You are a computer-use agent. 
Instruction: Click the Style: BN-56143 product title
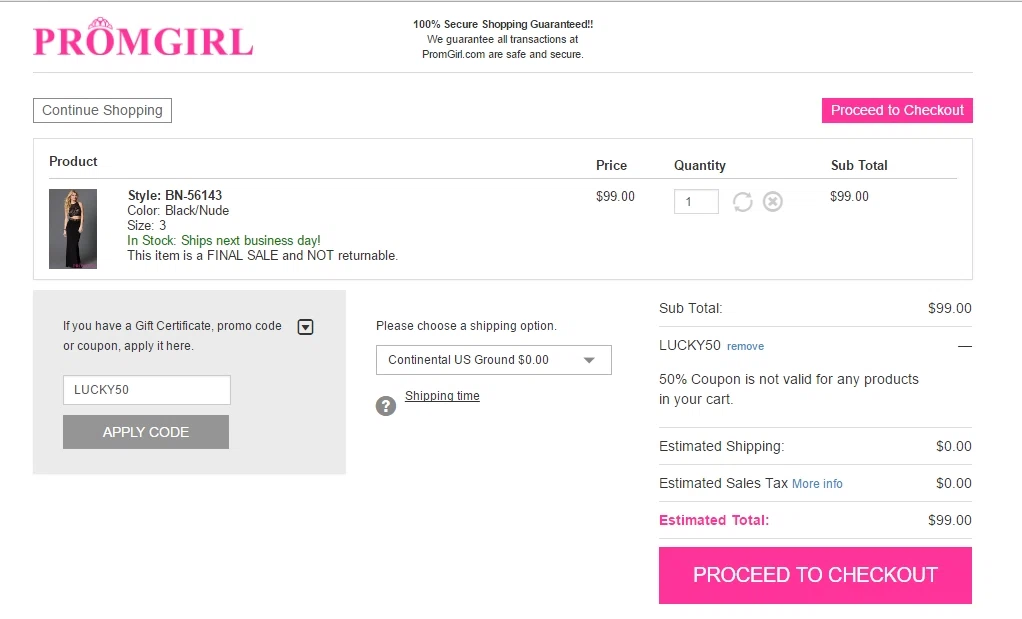pyautogui.click(x=175, y=195)
